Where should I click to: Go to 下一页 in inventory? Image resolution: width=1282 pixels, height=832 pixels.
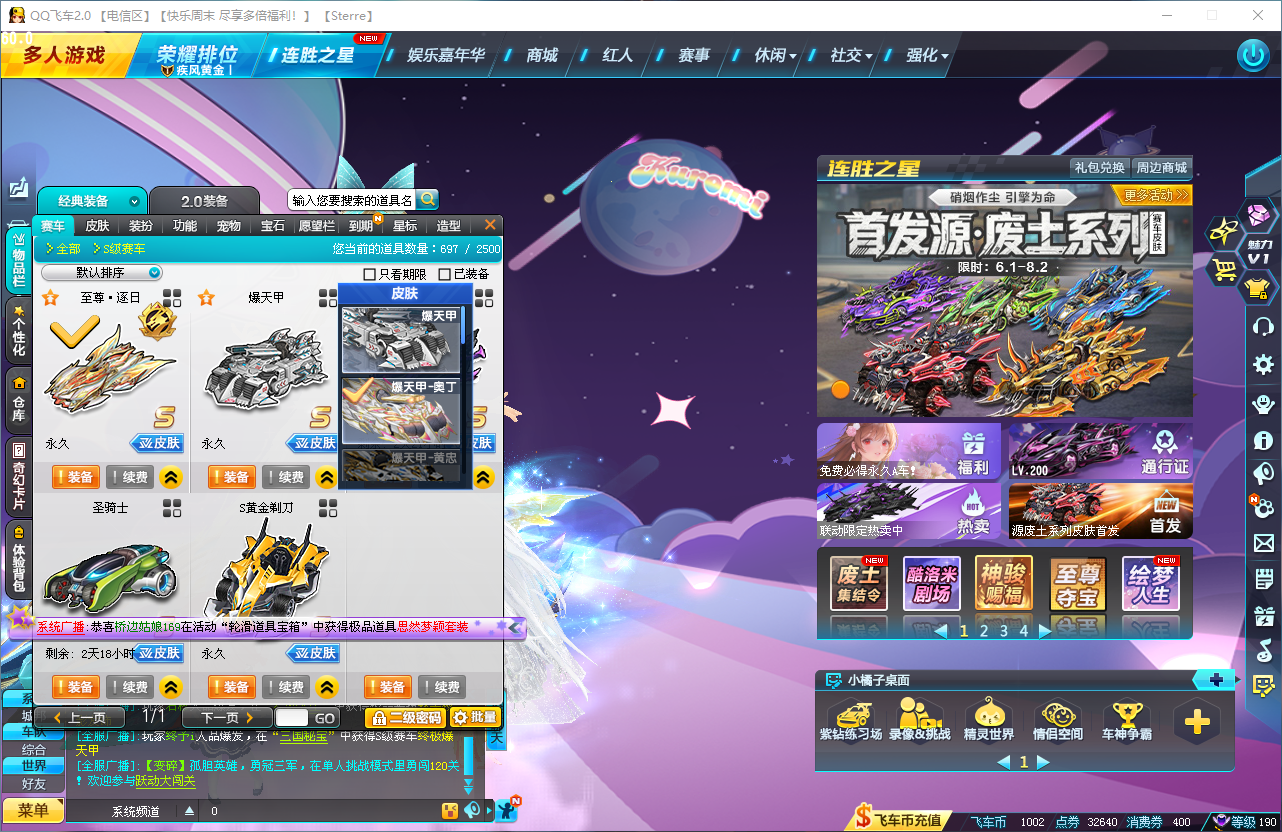tap(227, 718)
